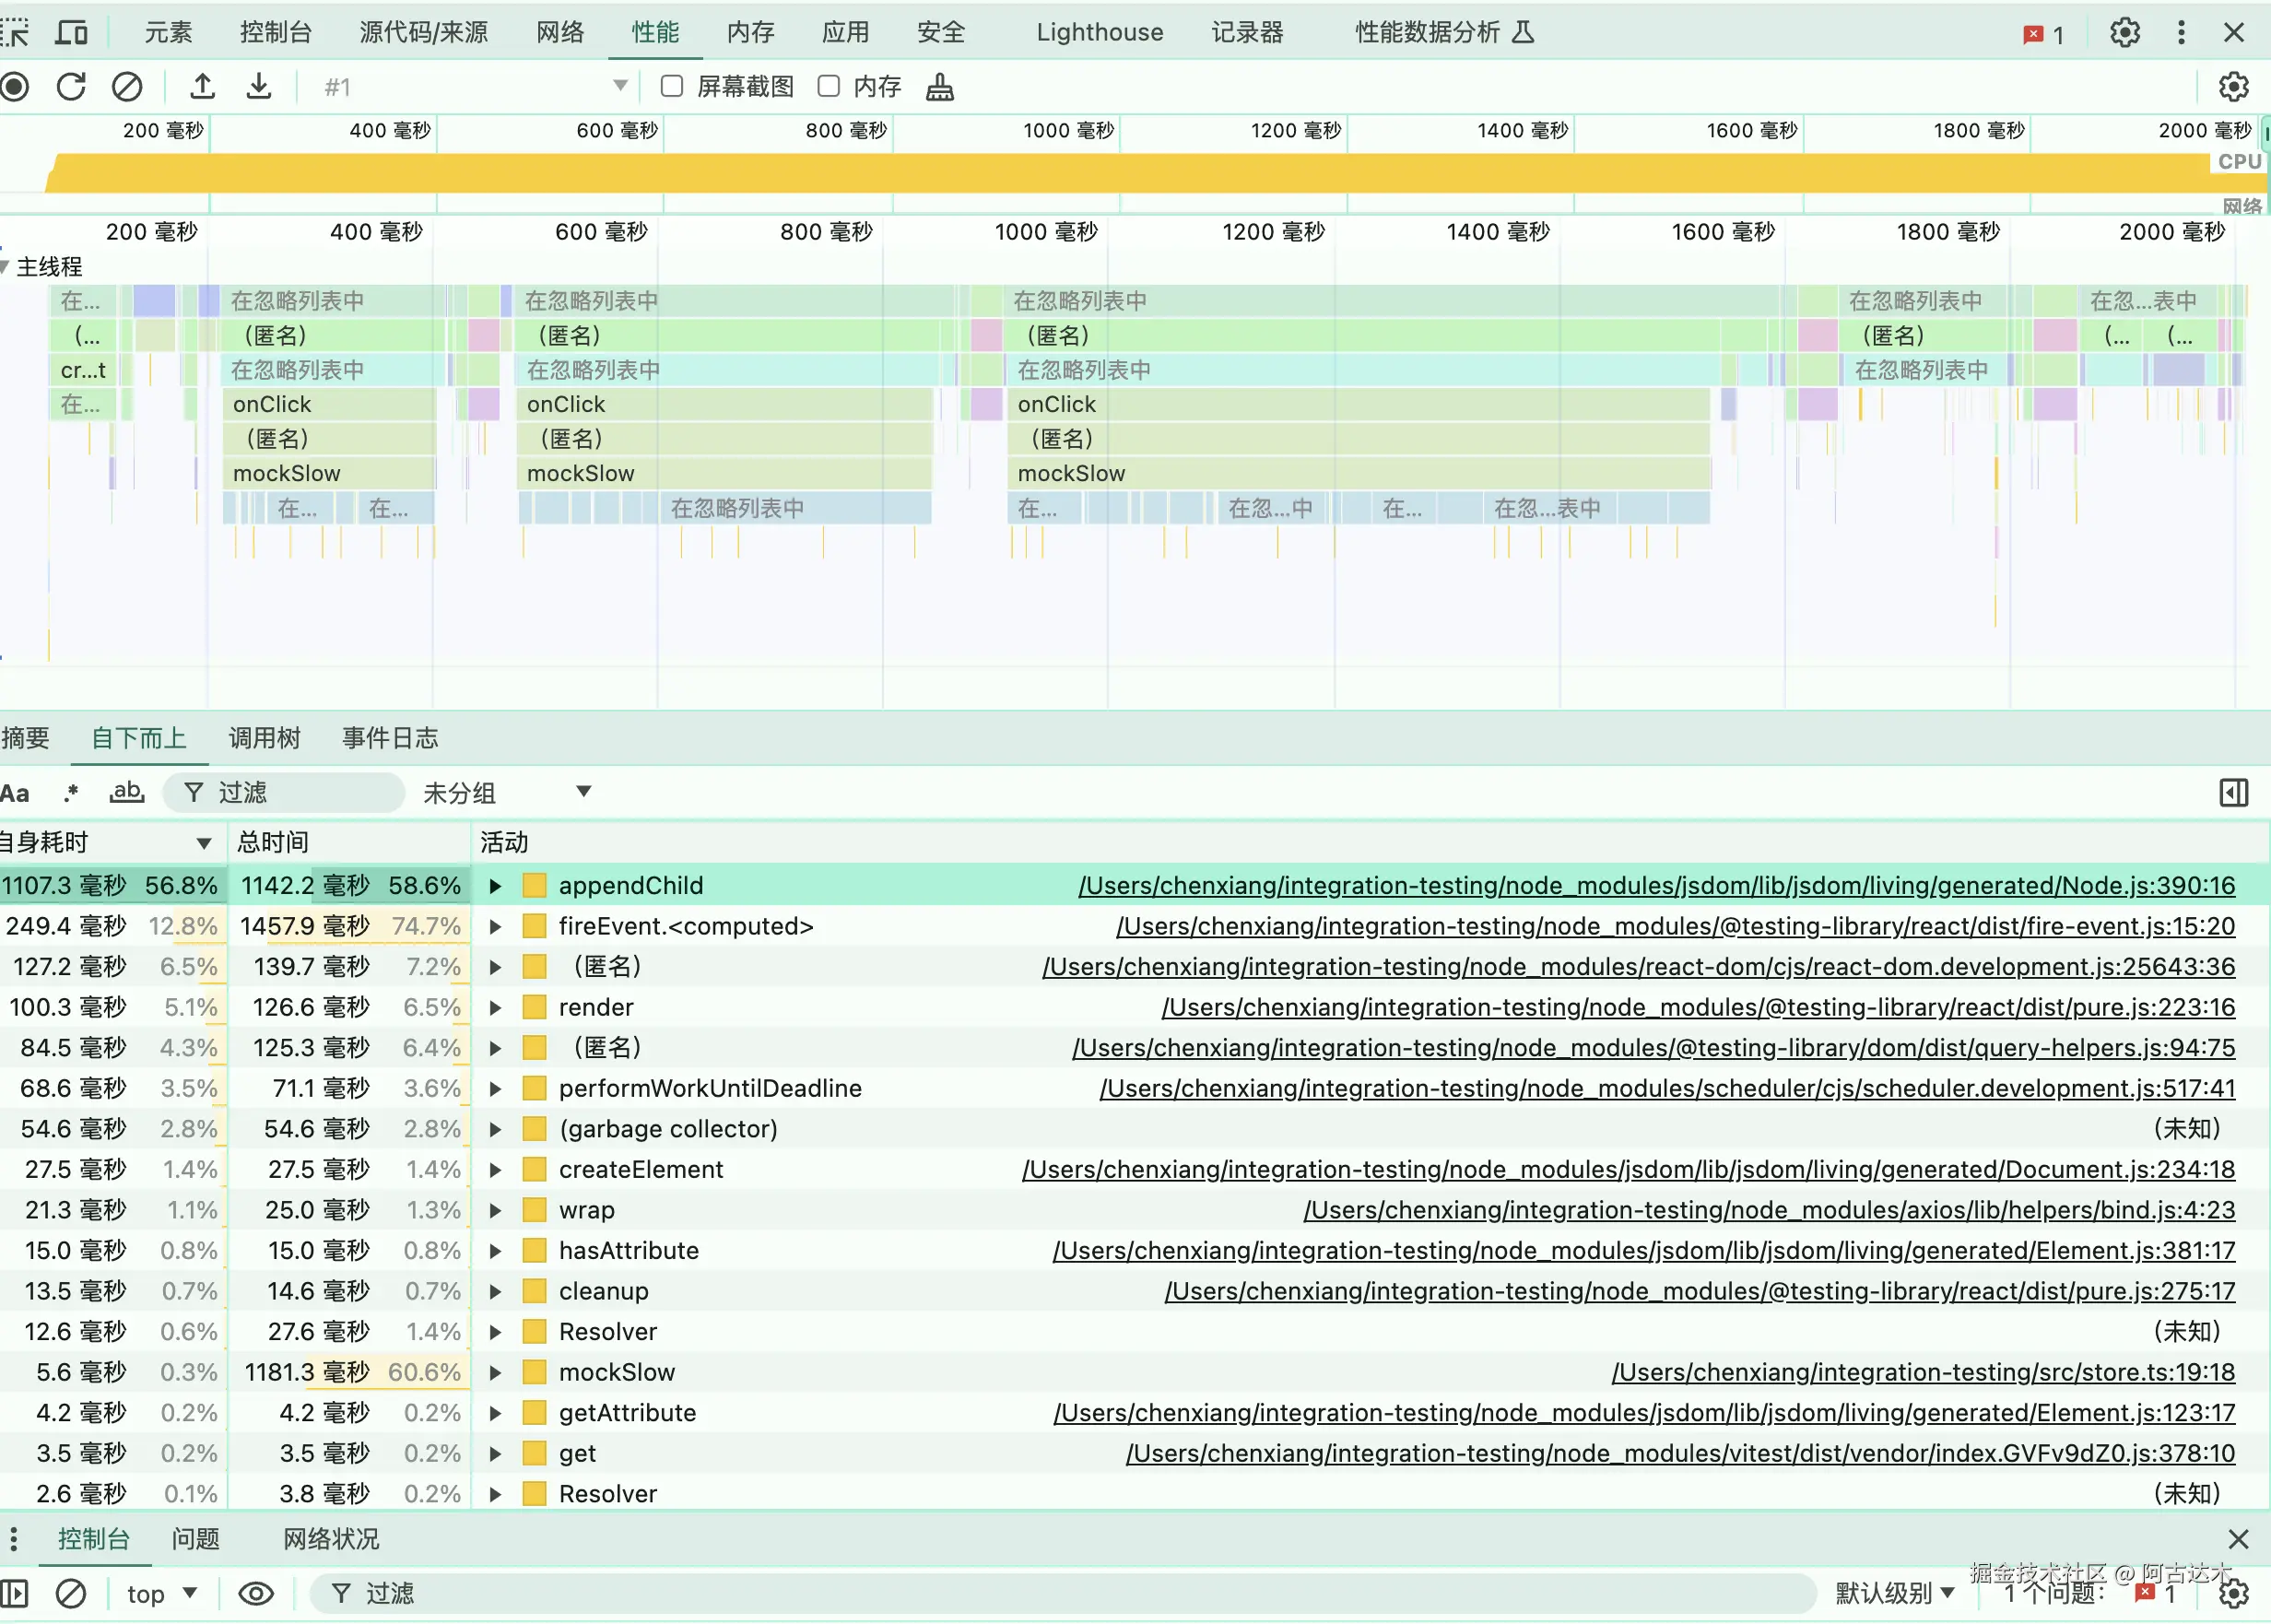
Task: Open the 网络 panel tab
Action: [x=560, y=32]
